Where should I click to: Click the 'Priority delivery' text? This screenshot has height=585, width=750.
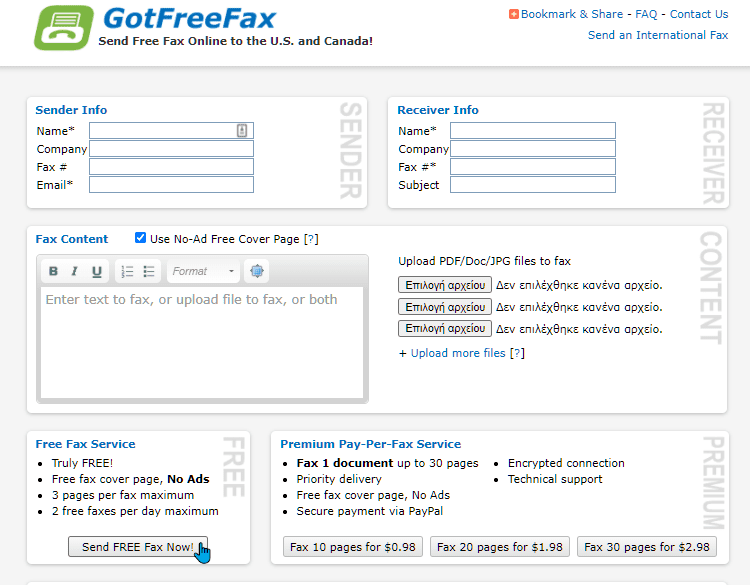click(339, 479)
